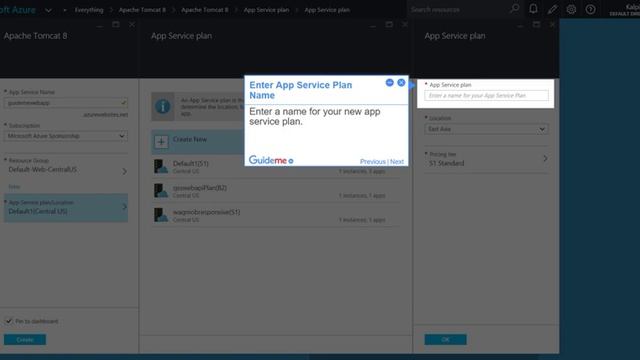
Task: Go to second Apache Tomcat 8 breadcrumb
Action: 204,10
